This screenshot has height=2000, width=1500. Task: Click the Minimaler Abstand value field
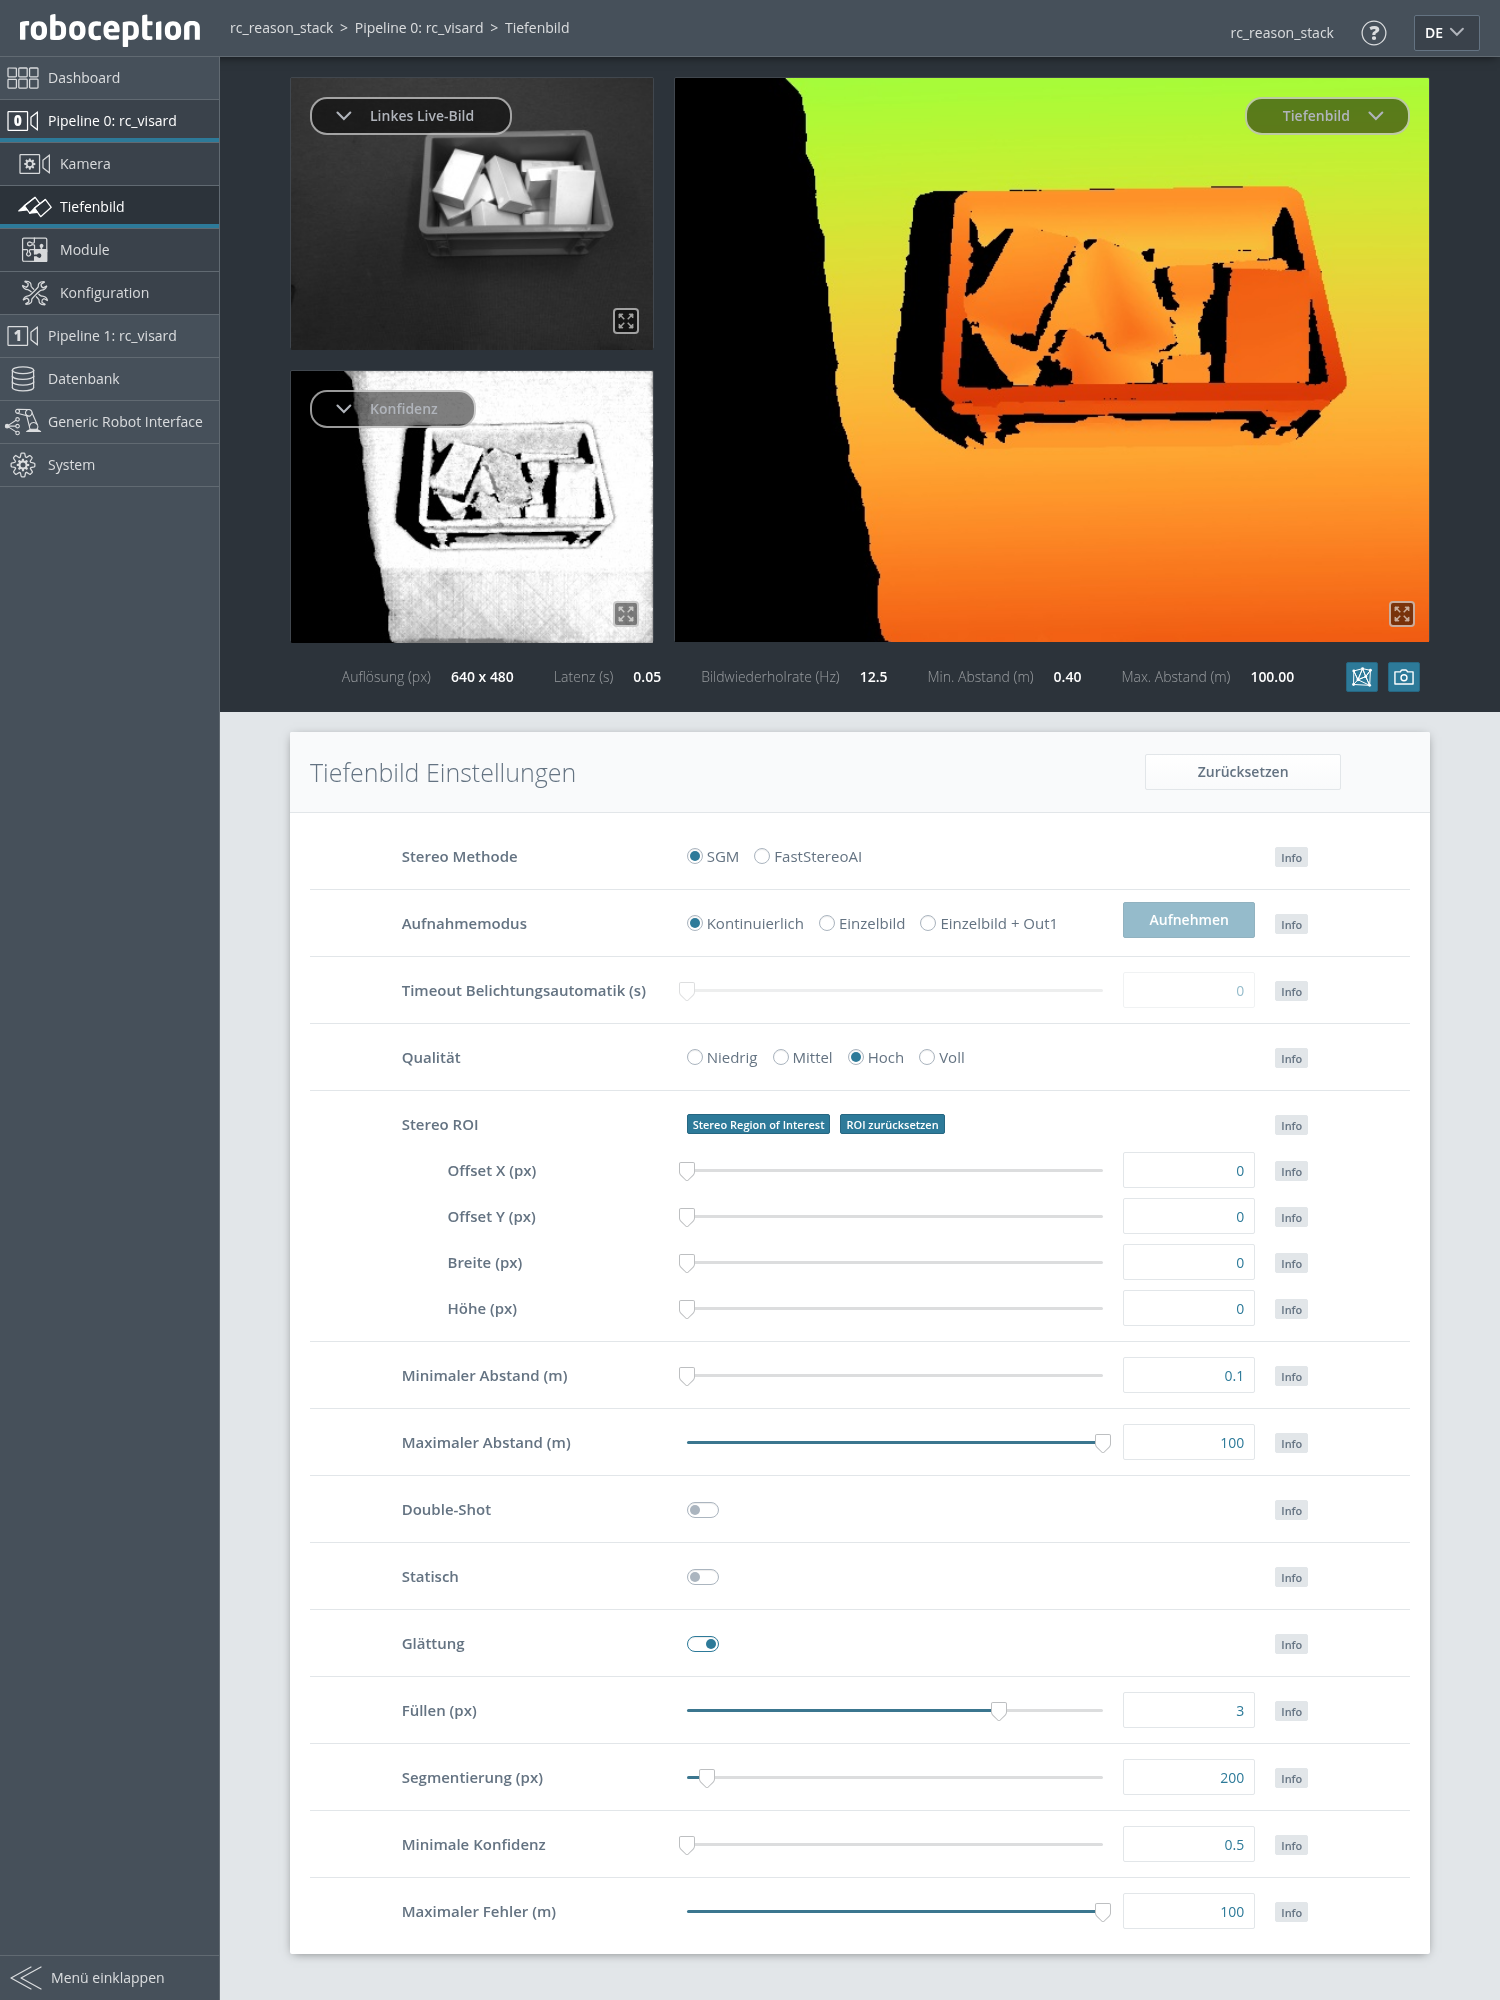coord(1188,1376)
